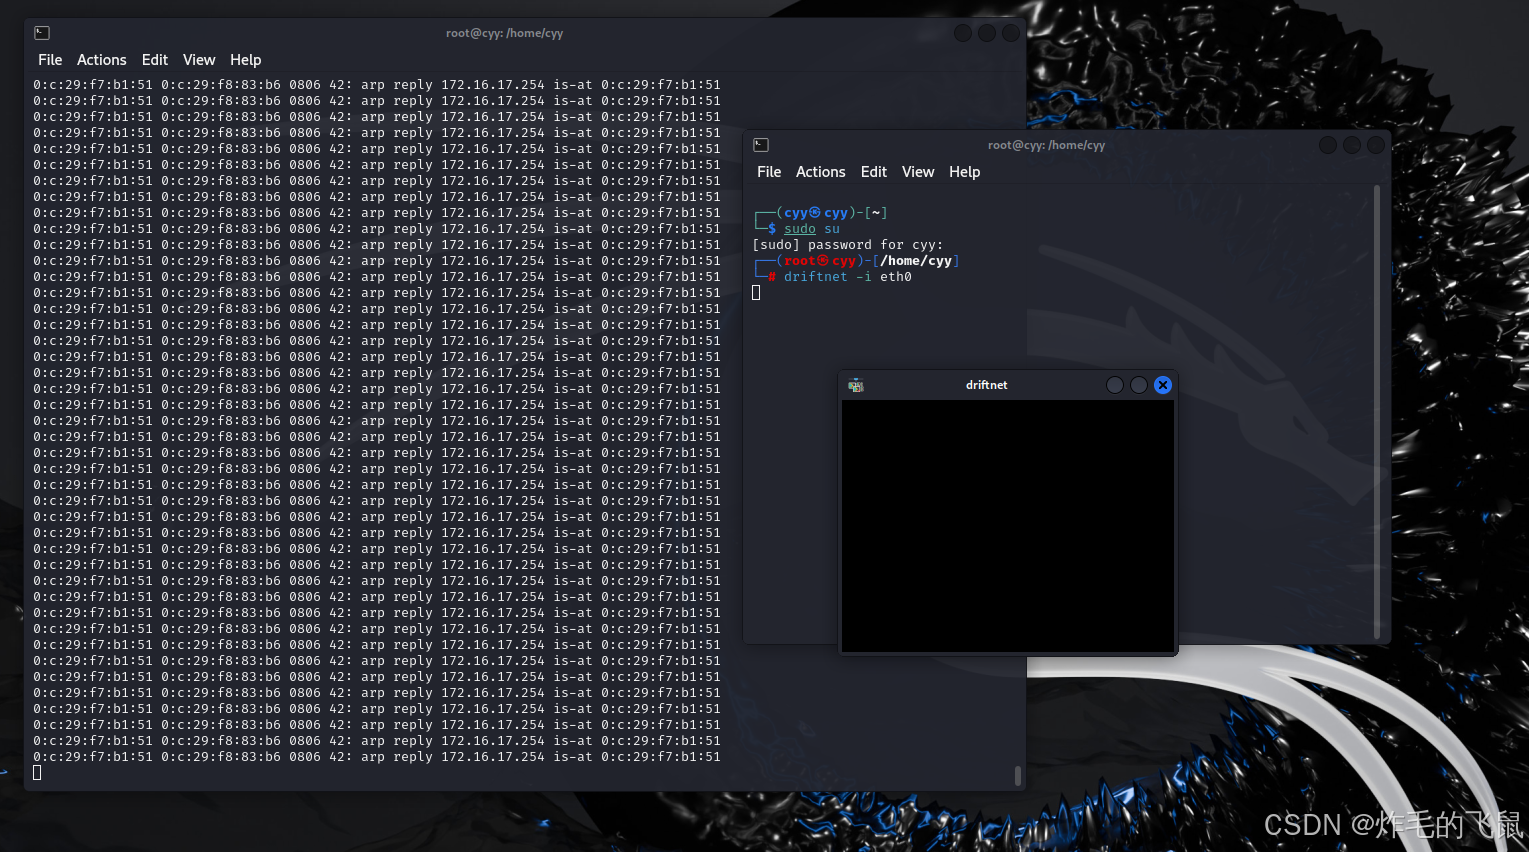Open Edit menu in left terminal

click(154, 60)
